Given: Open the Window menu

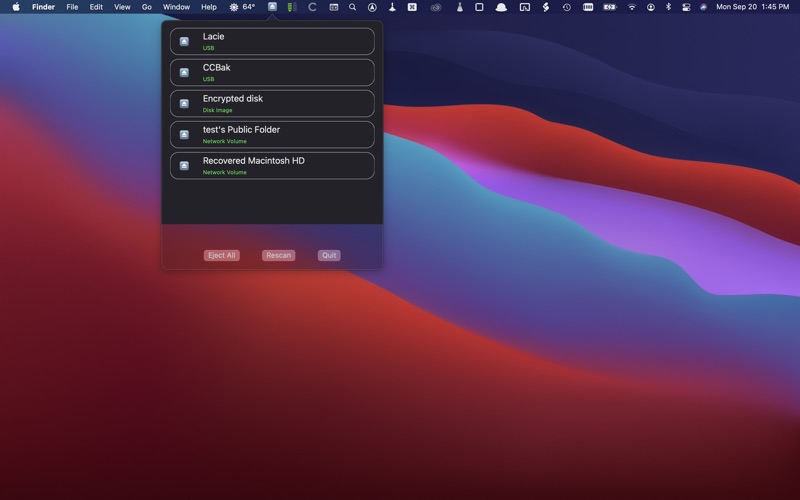Looking at the screenshot, I should coord(176,7).
